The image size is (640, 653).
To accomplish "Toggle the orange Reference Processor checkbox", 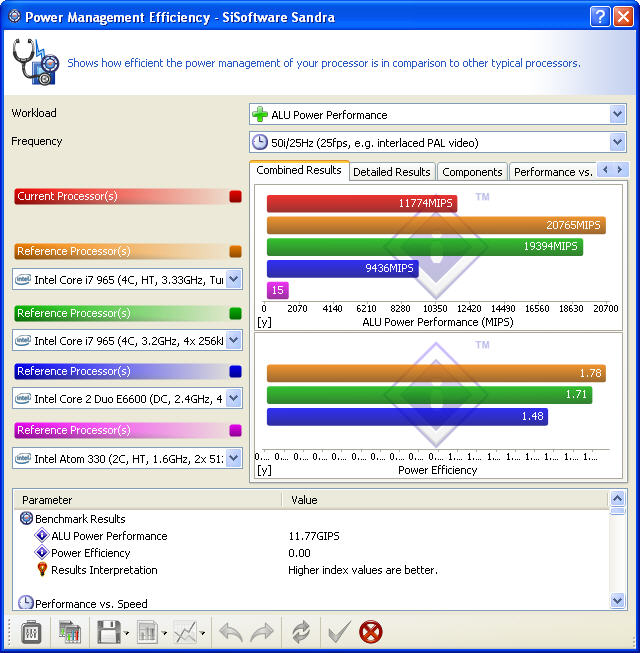I will click(x=235, y=251).
